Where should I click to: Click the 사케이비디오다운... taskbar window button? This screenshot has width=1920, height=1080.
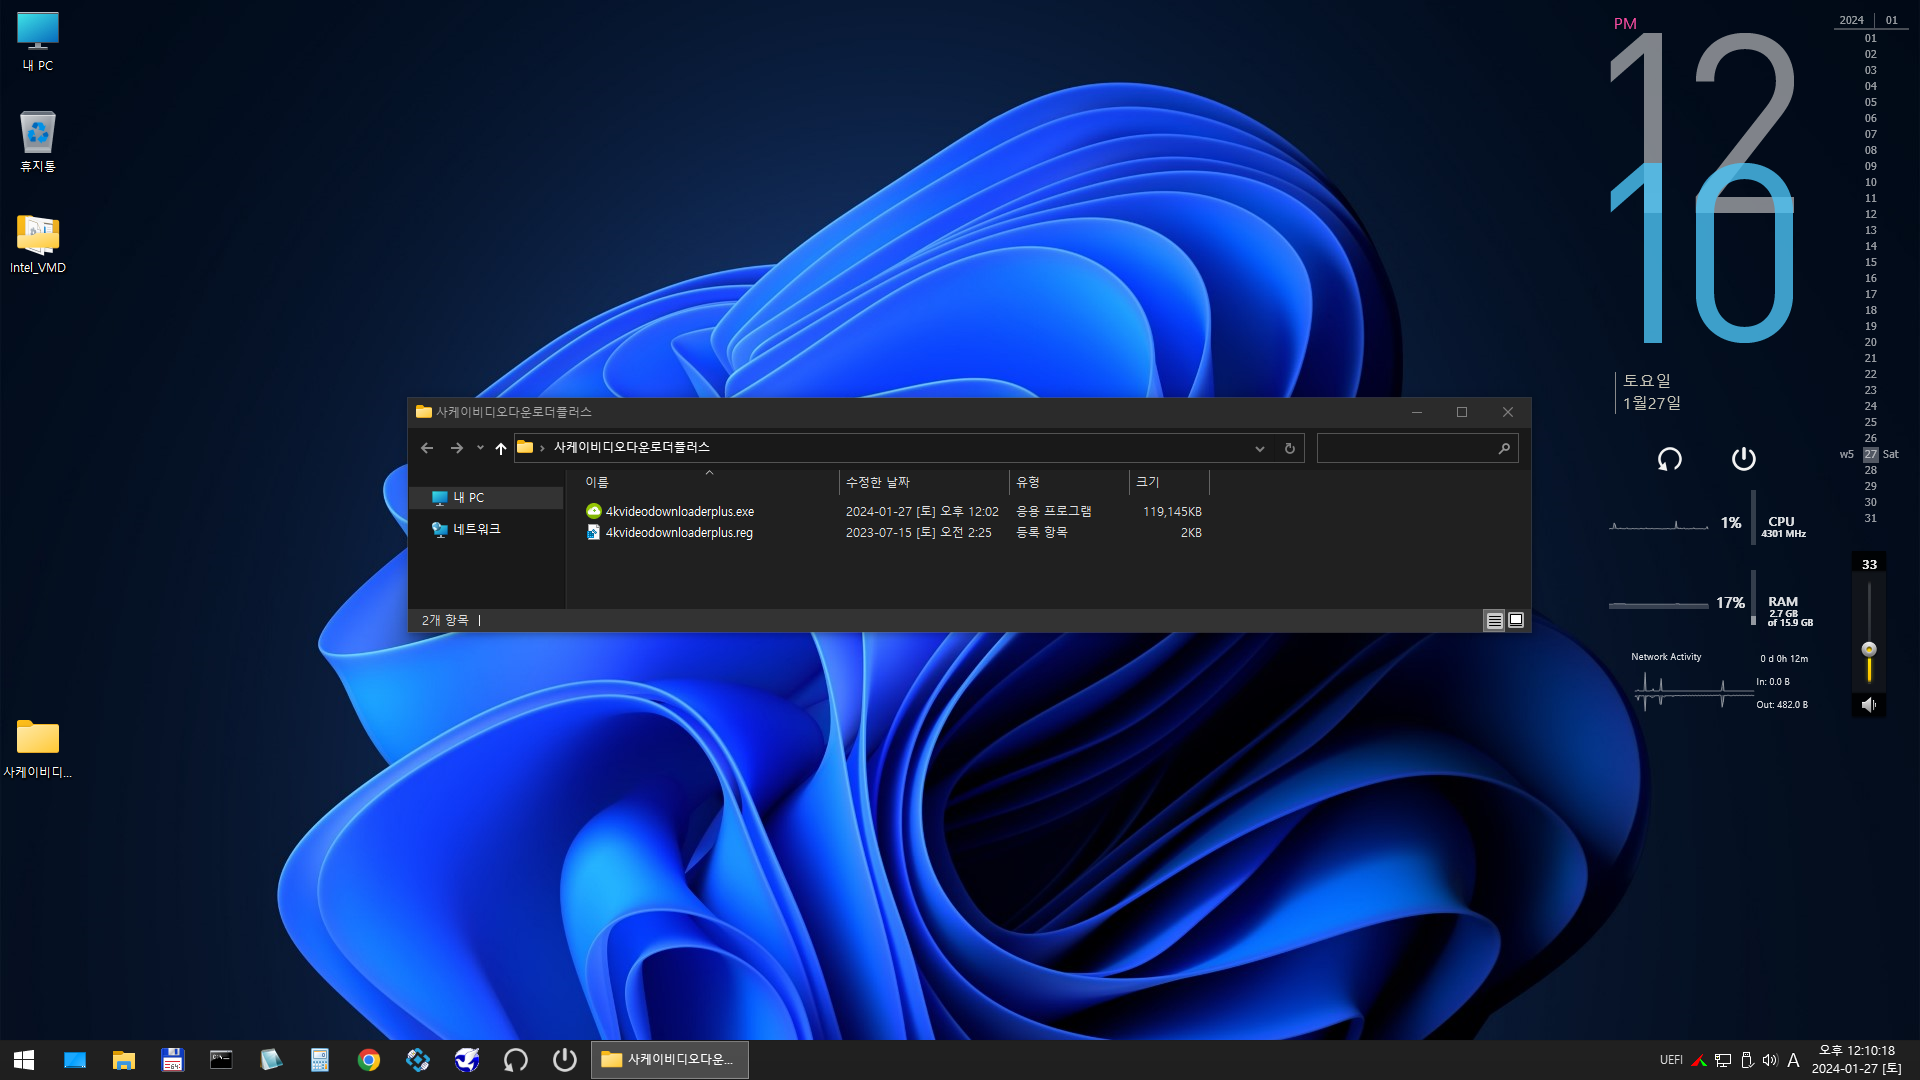(x=670, y=1060)
